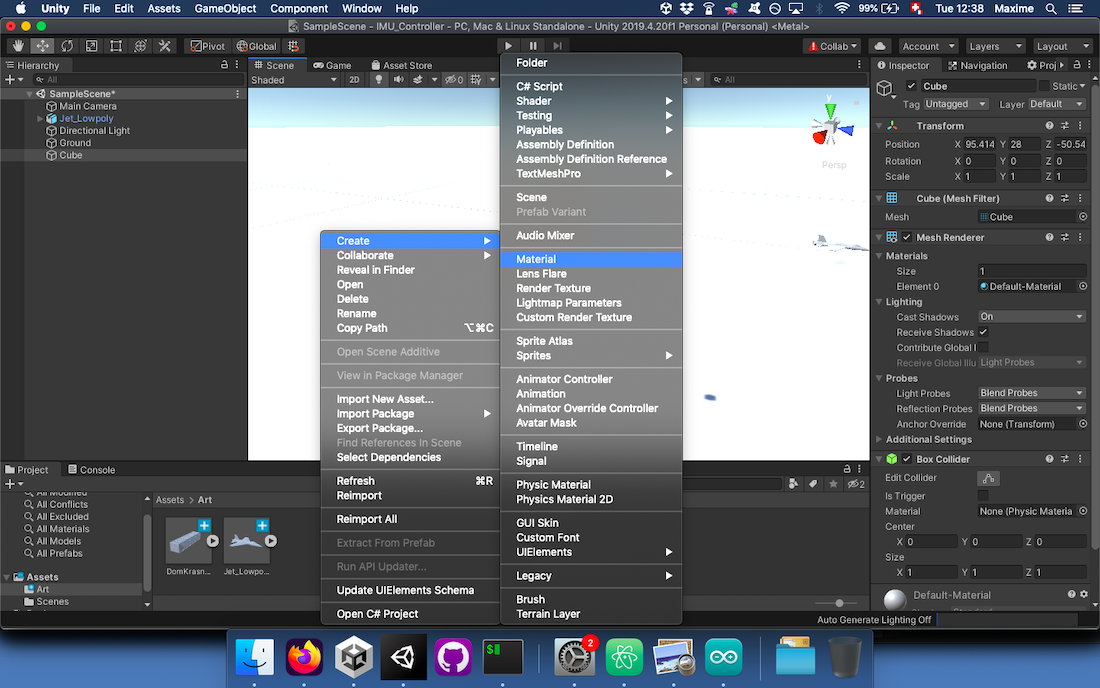Toggle 2D scene view mode
Image resolution: width=1100 pixels, height=688 pixels.
[x=354, y=80]
